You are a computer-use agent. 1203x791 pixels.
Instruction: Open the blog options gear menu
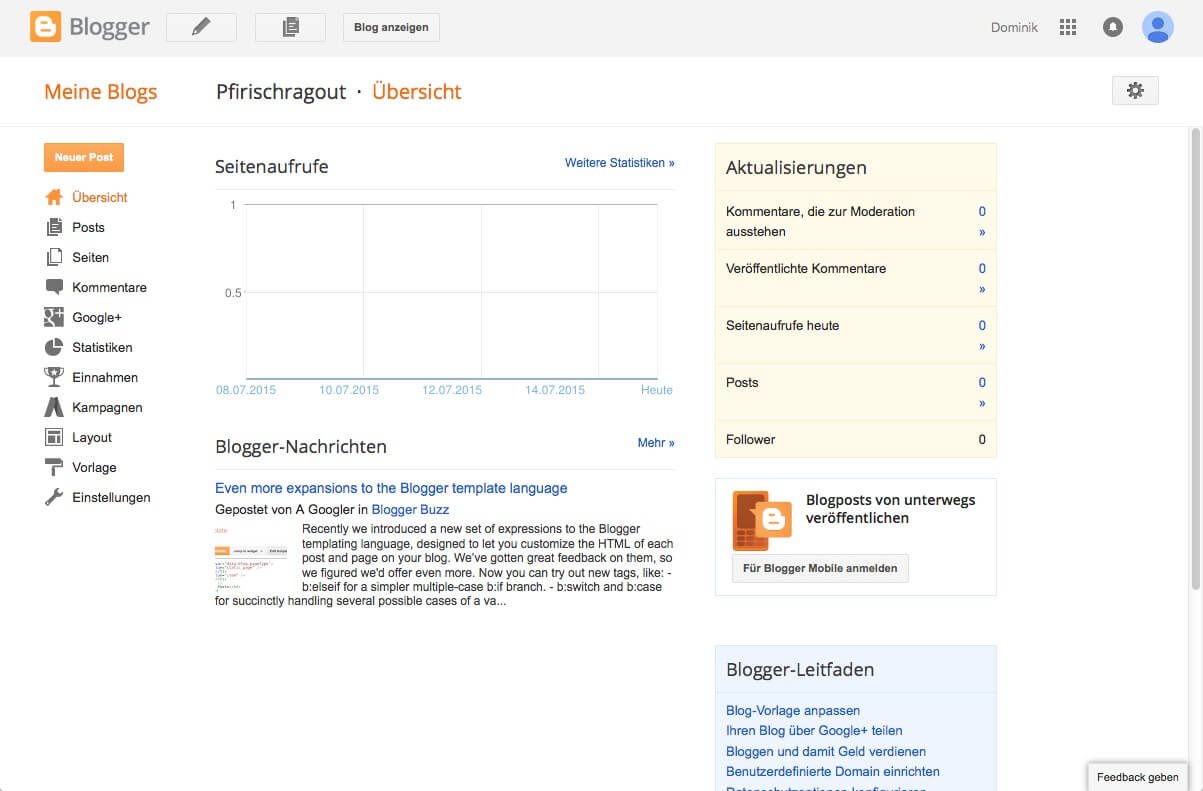tap(1135, 90)
